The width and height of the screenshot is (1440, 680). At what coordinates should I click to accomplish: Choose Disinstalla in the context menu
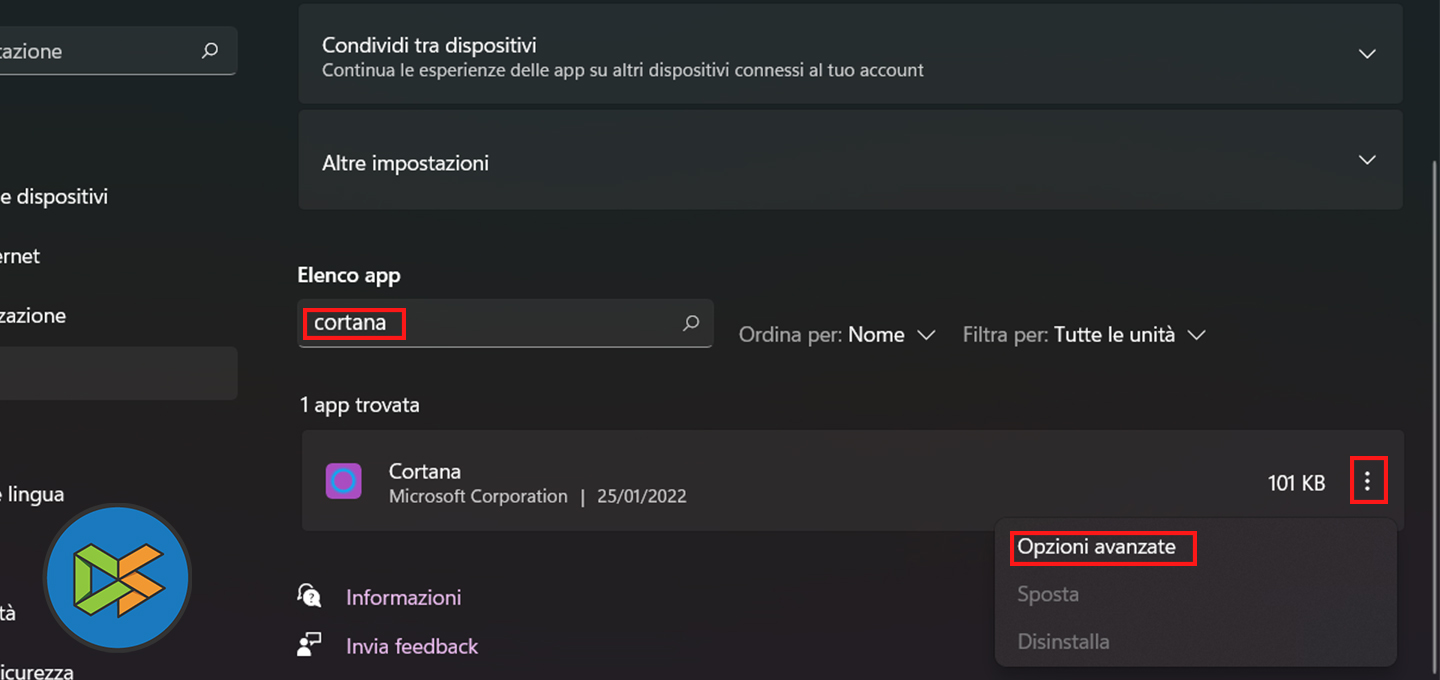(1063, 641)
